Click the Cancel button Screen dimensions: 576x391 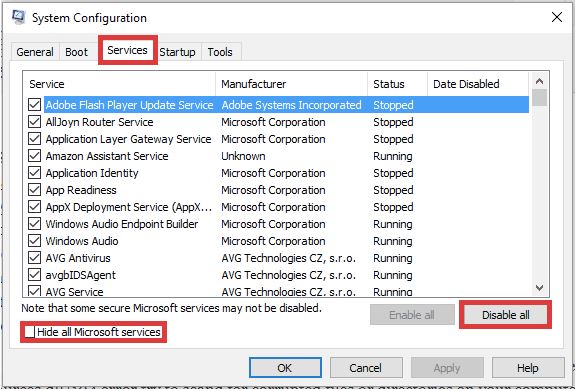pyautogui.click(x=366, y=368)
